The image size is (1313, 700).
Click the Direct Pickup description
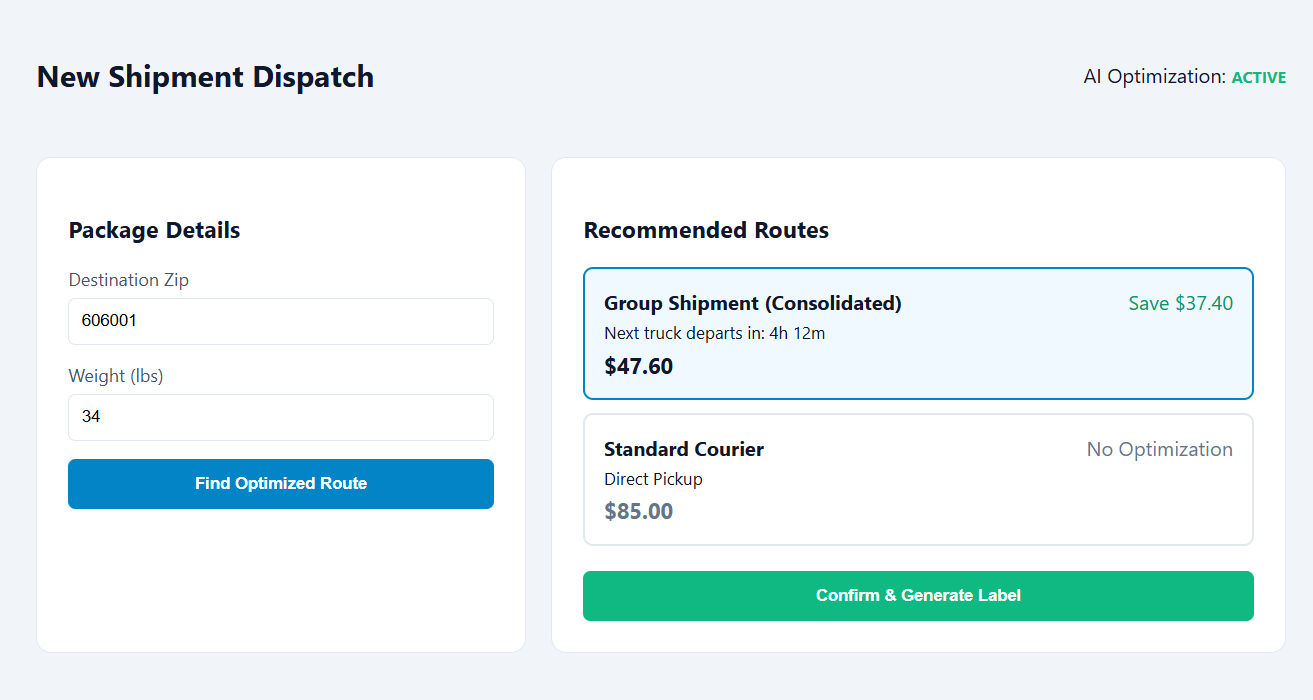[x=653, y=479]
